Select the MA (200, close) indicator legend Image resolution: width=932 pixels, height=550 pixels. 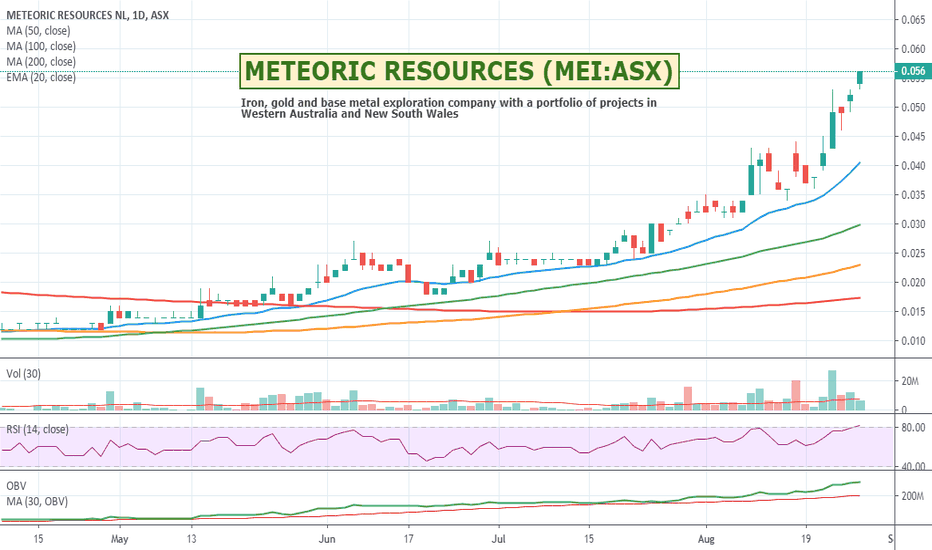click(x=41, y=62)
